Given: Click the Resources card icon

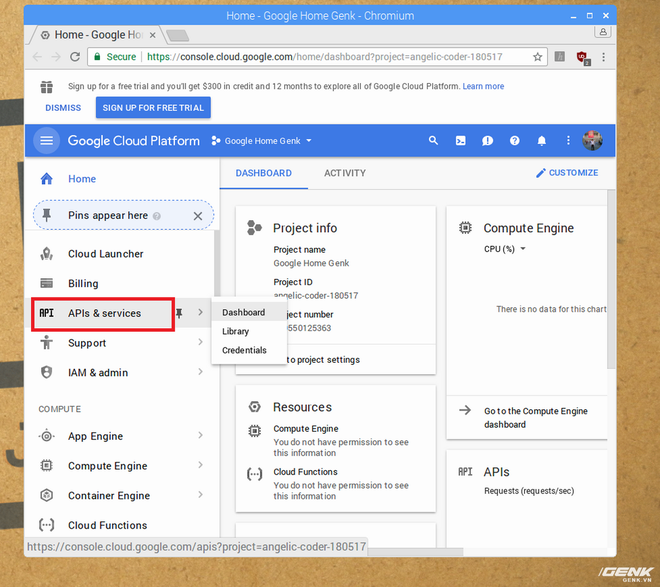Looking at the screenshot, I should (255, 407).
